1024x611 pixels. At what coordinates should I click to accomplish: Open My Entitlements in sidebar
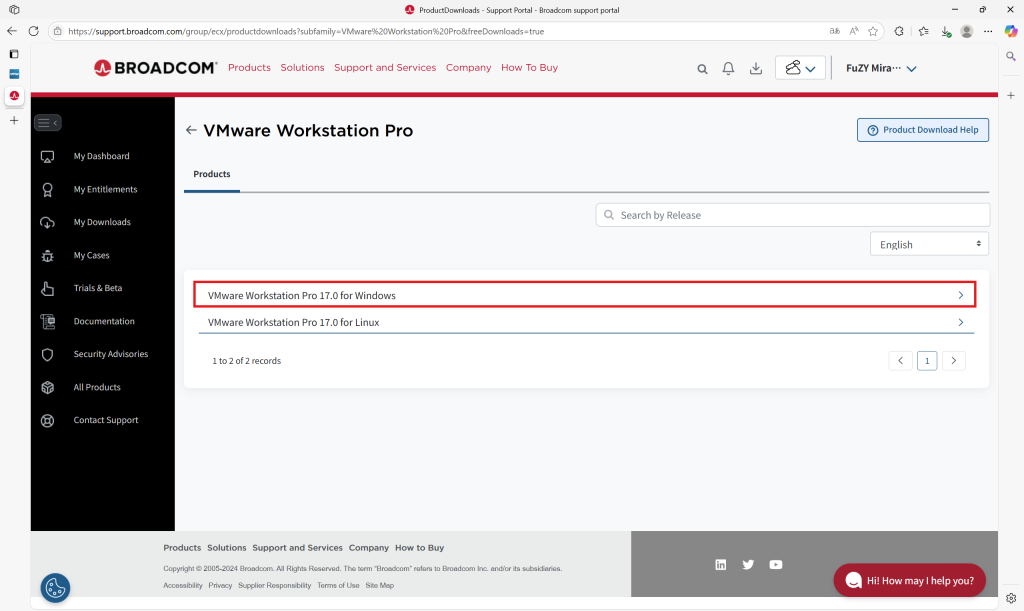105,189
